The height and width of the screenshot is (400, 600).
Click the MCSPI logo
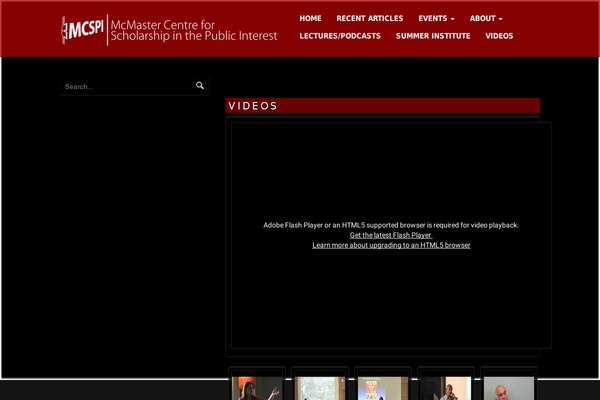coord(82,29)
